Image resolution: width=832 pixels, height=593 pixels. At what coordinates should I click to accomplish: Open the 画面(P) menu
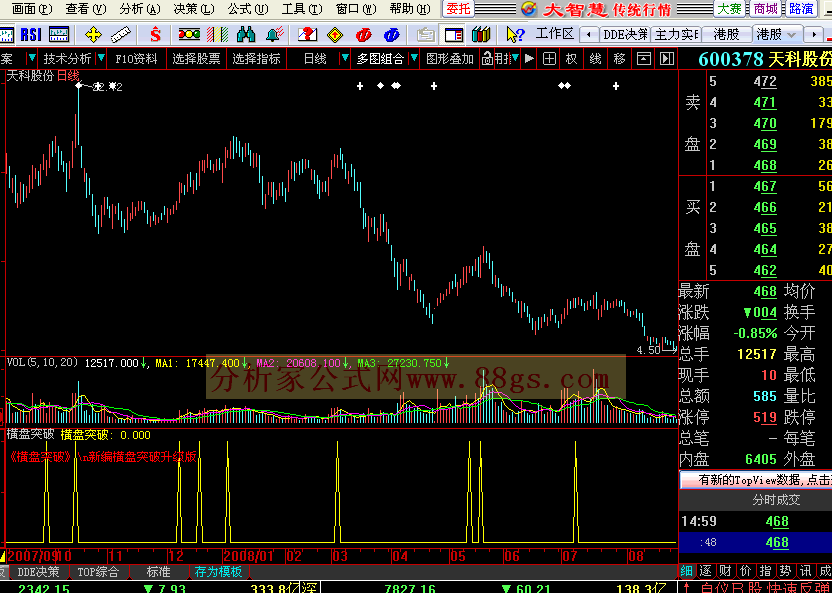tap(31, 8)
